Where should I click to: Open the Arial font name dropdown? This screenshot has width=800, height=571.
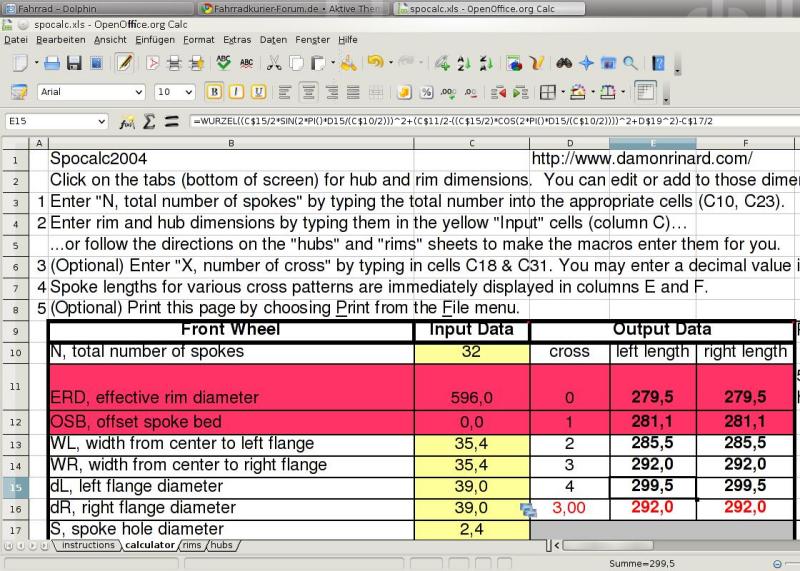tap(139, 92)
